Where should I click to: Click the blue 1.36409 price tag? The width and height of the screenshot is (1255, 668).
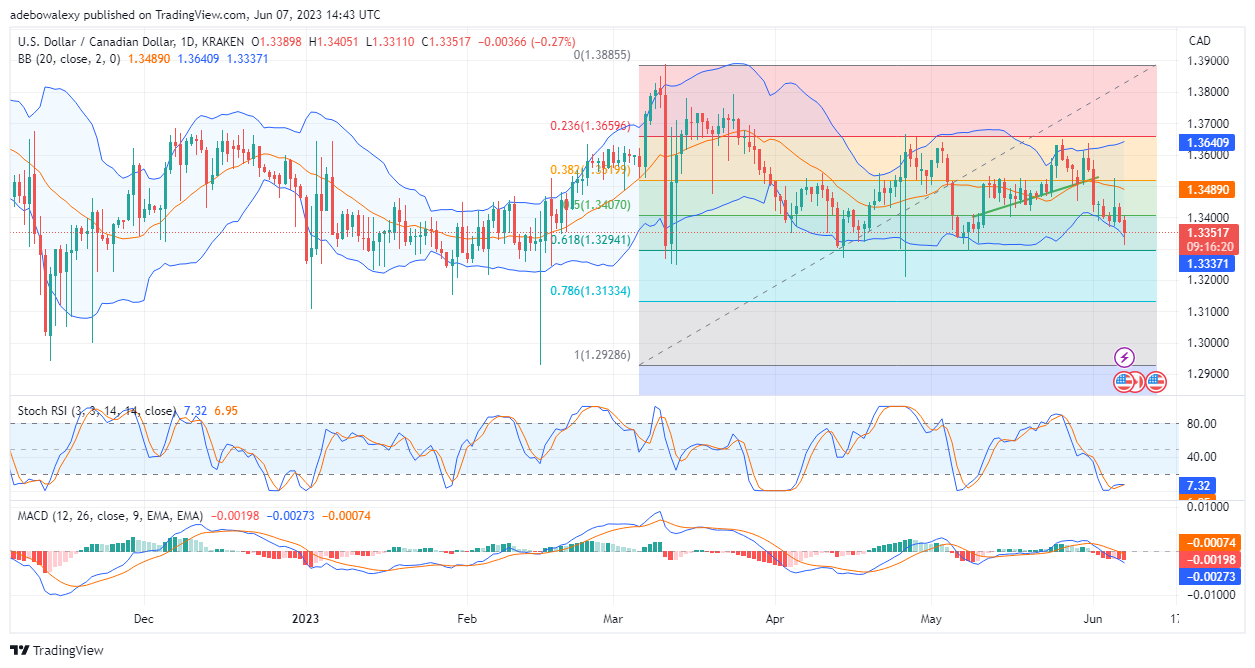click(x=1209, y=142)
